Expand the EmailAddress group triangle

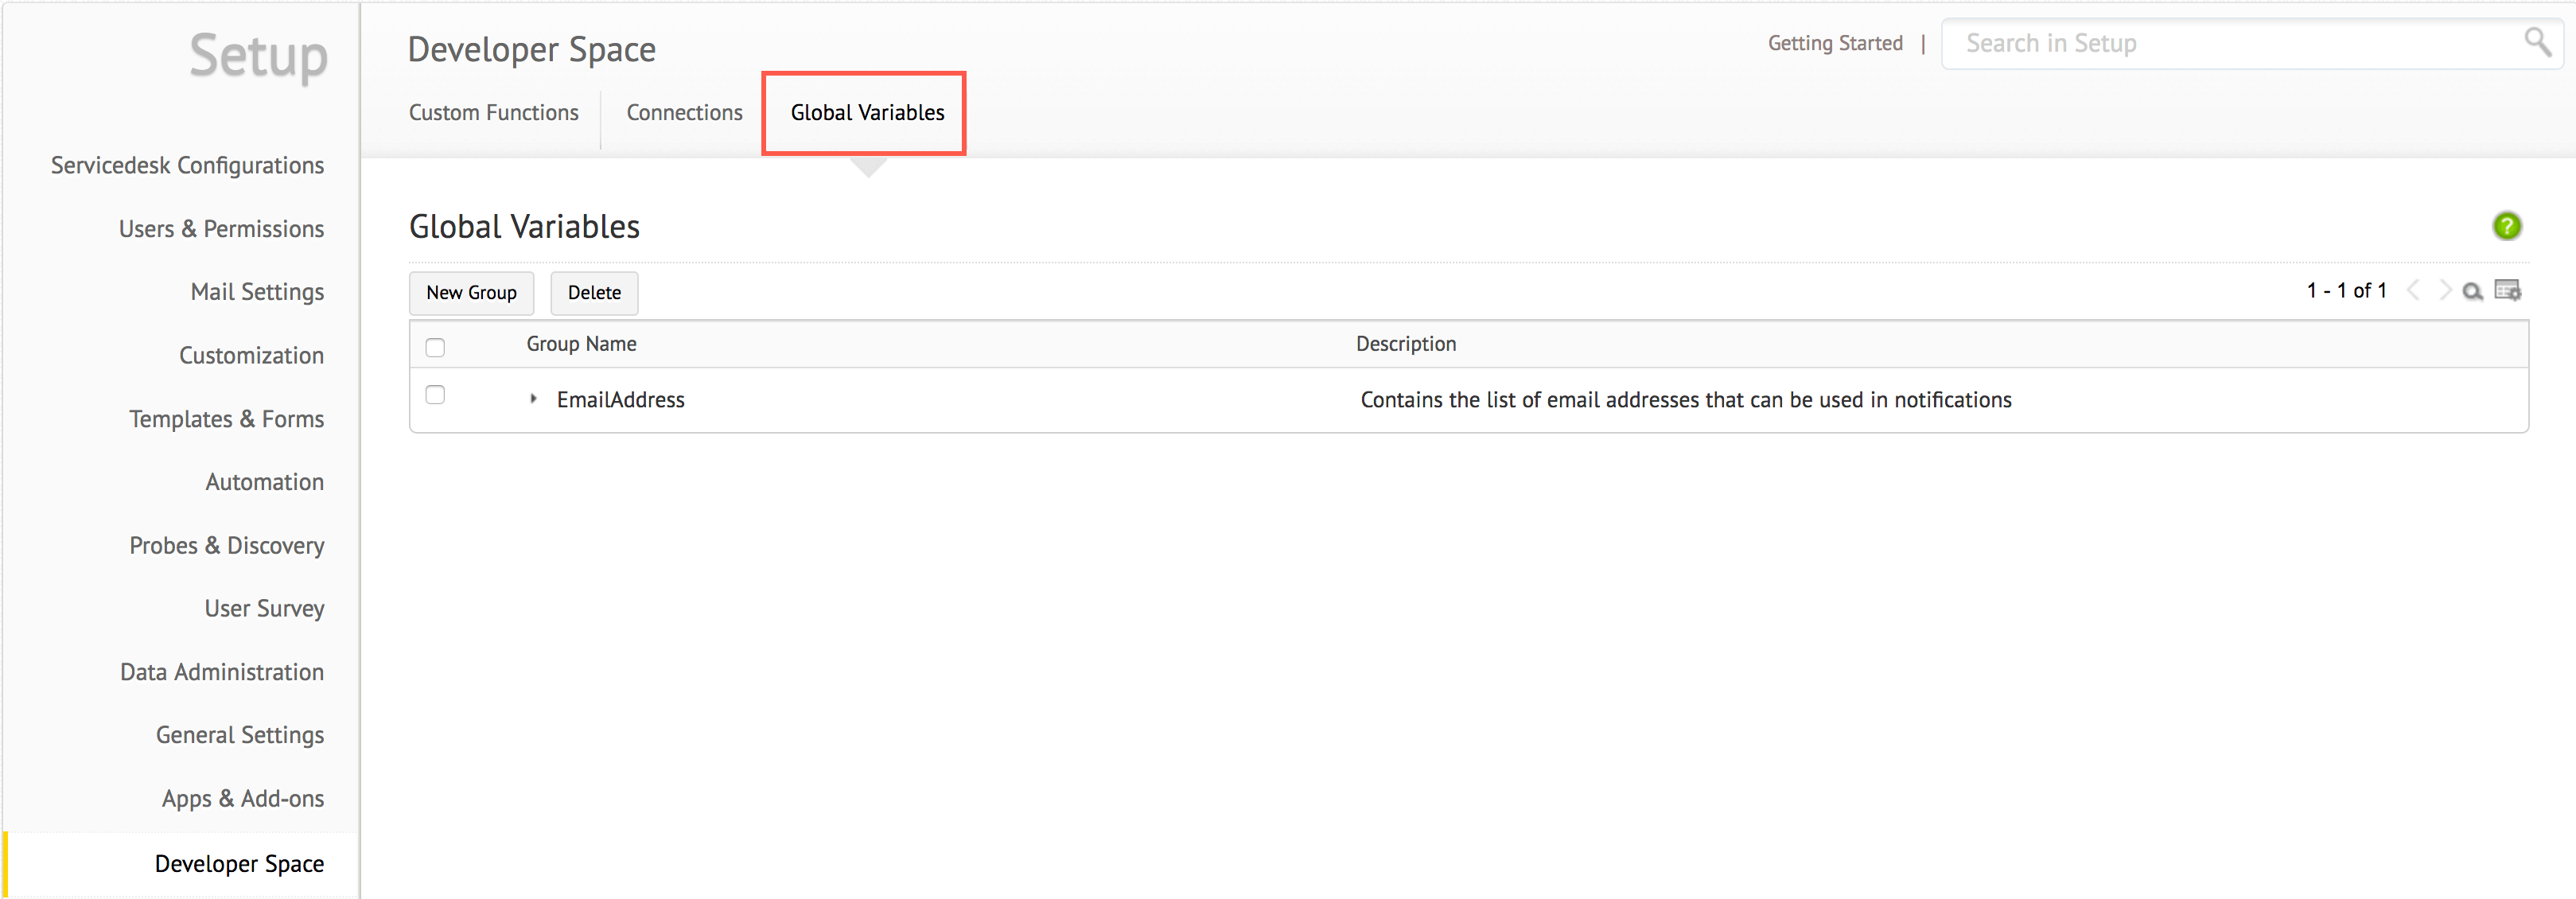coord(533,399)
